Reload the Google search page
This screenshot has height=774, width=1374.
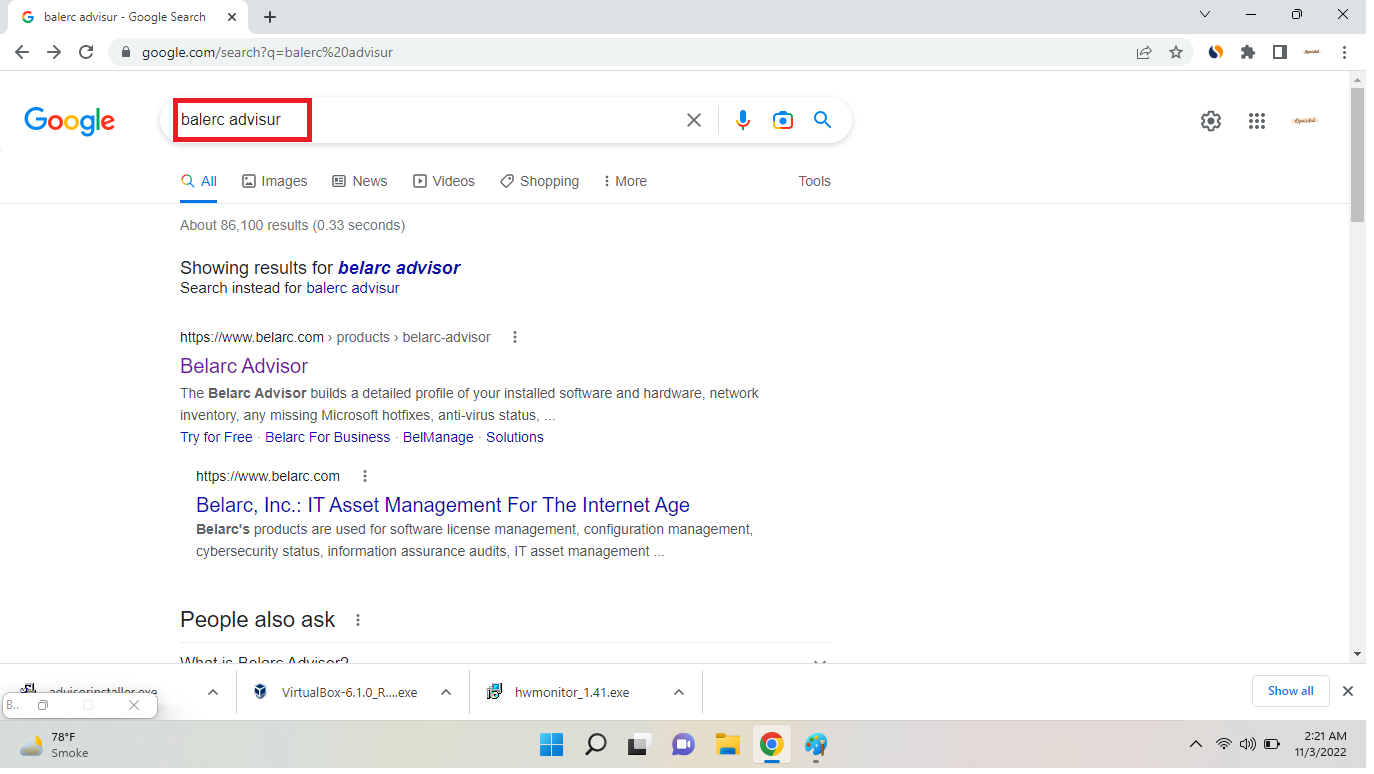pyautogui.click(x=86, y=52)
